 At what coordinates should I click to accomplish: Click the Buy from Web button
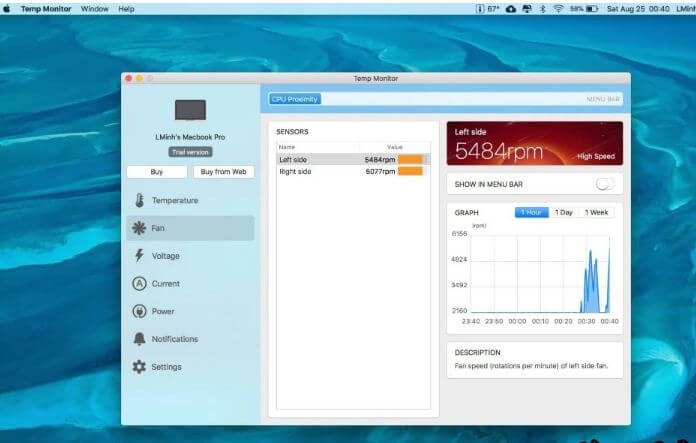click(223, 172)
